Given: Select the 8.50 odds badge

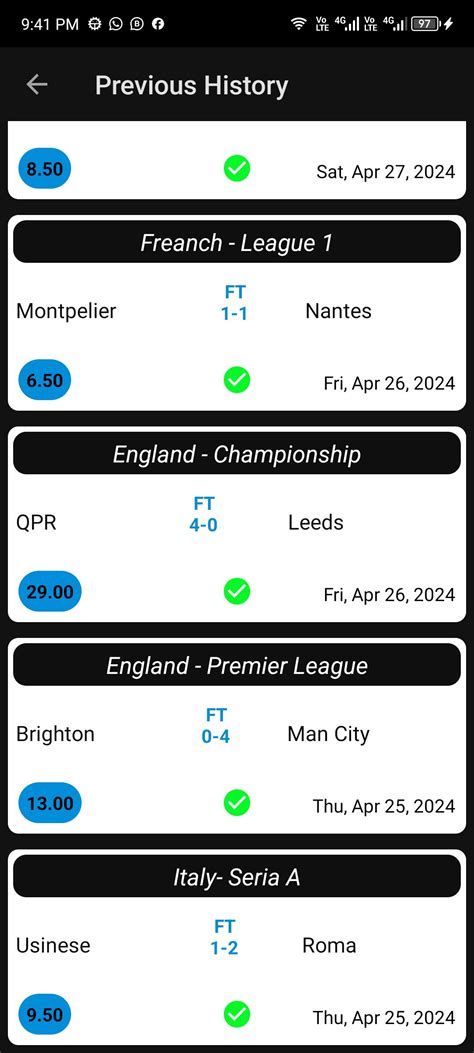Looking at the screenshot, I should point(44,169).
